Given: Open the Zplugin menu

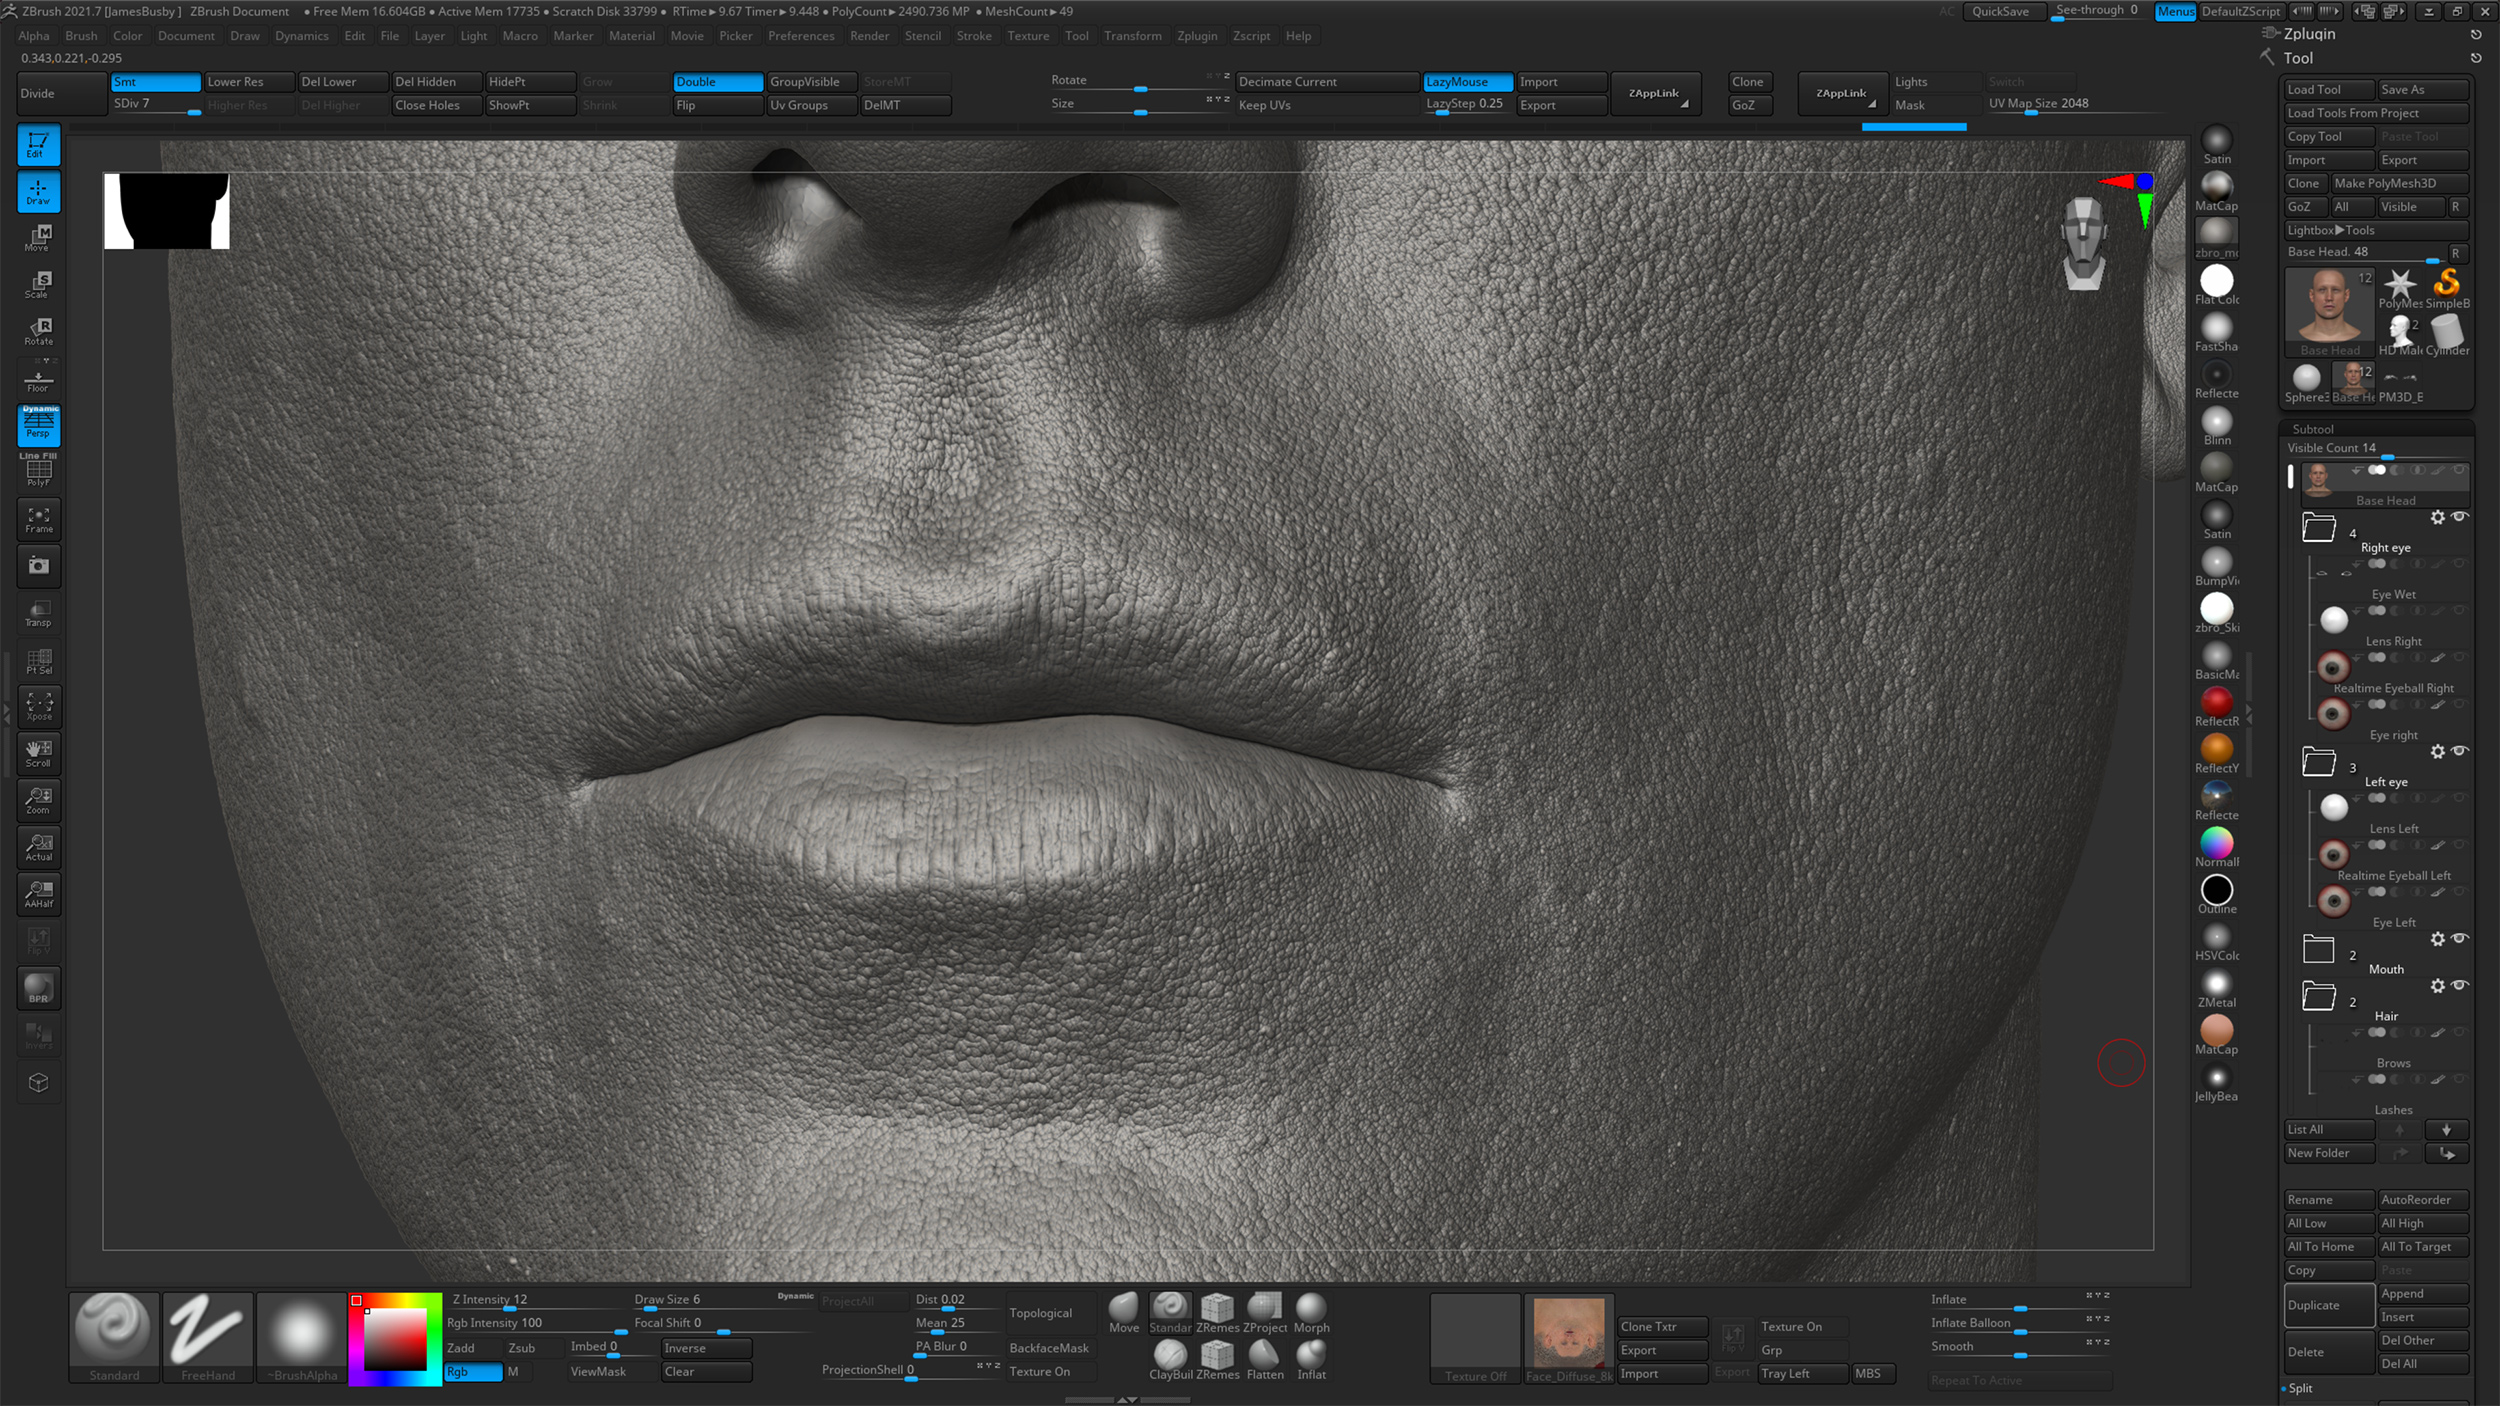Looking at the screenshot, I should pyautogui.click(x=1198, y=35).
